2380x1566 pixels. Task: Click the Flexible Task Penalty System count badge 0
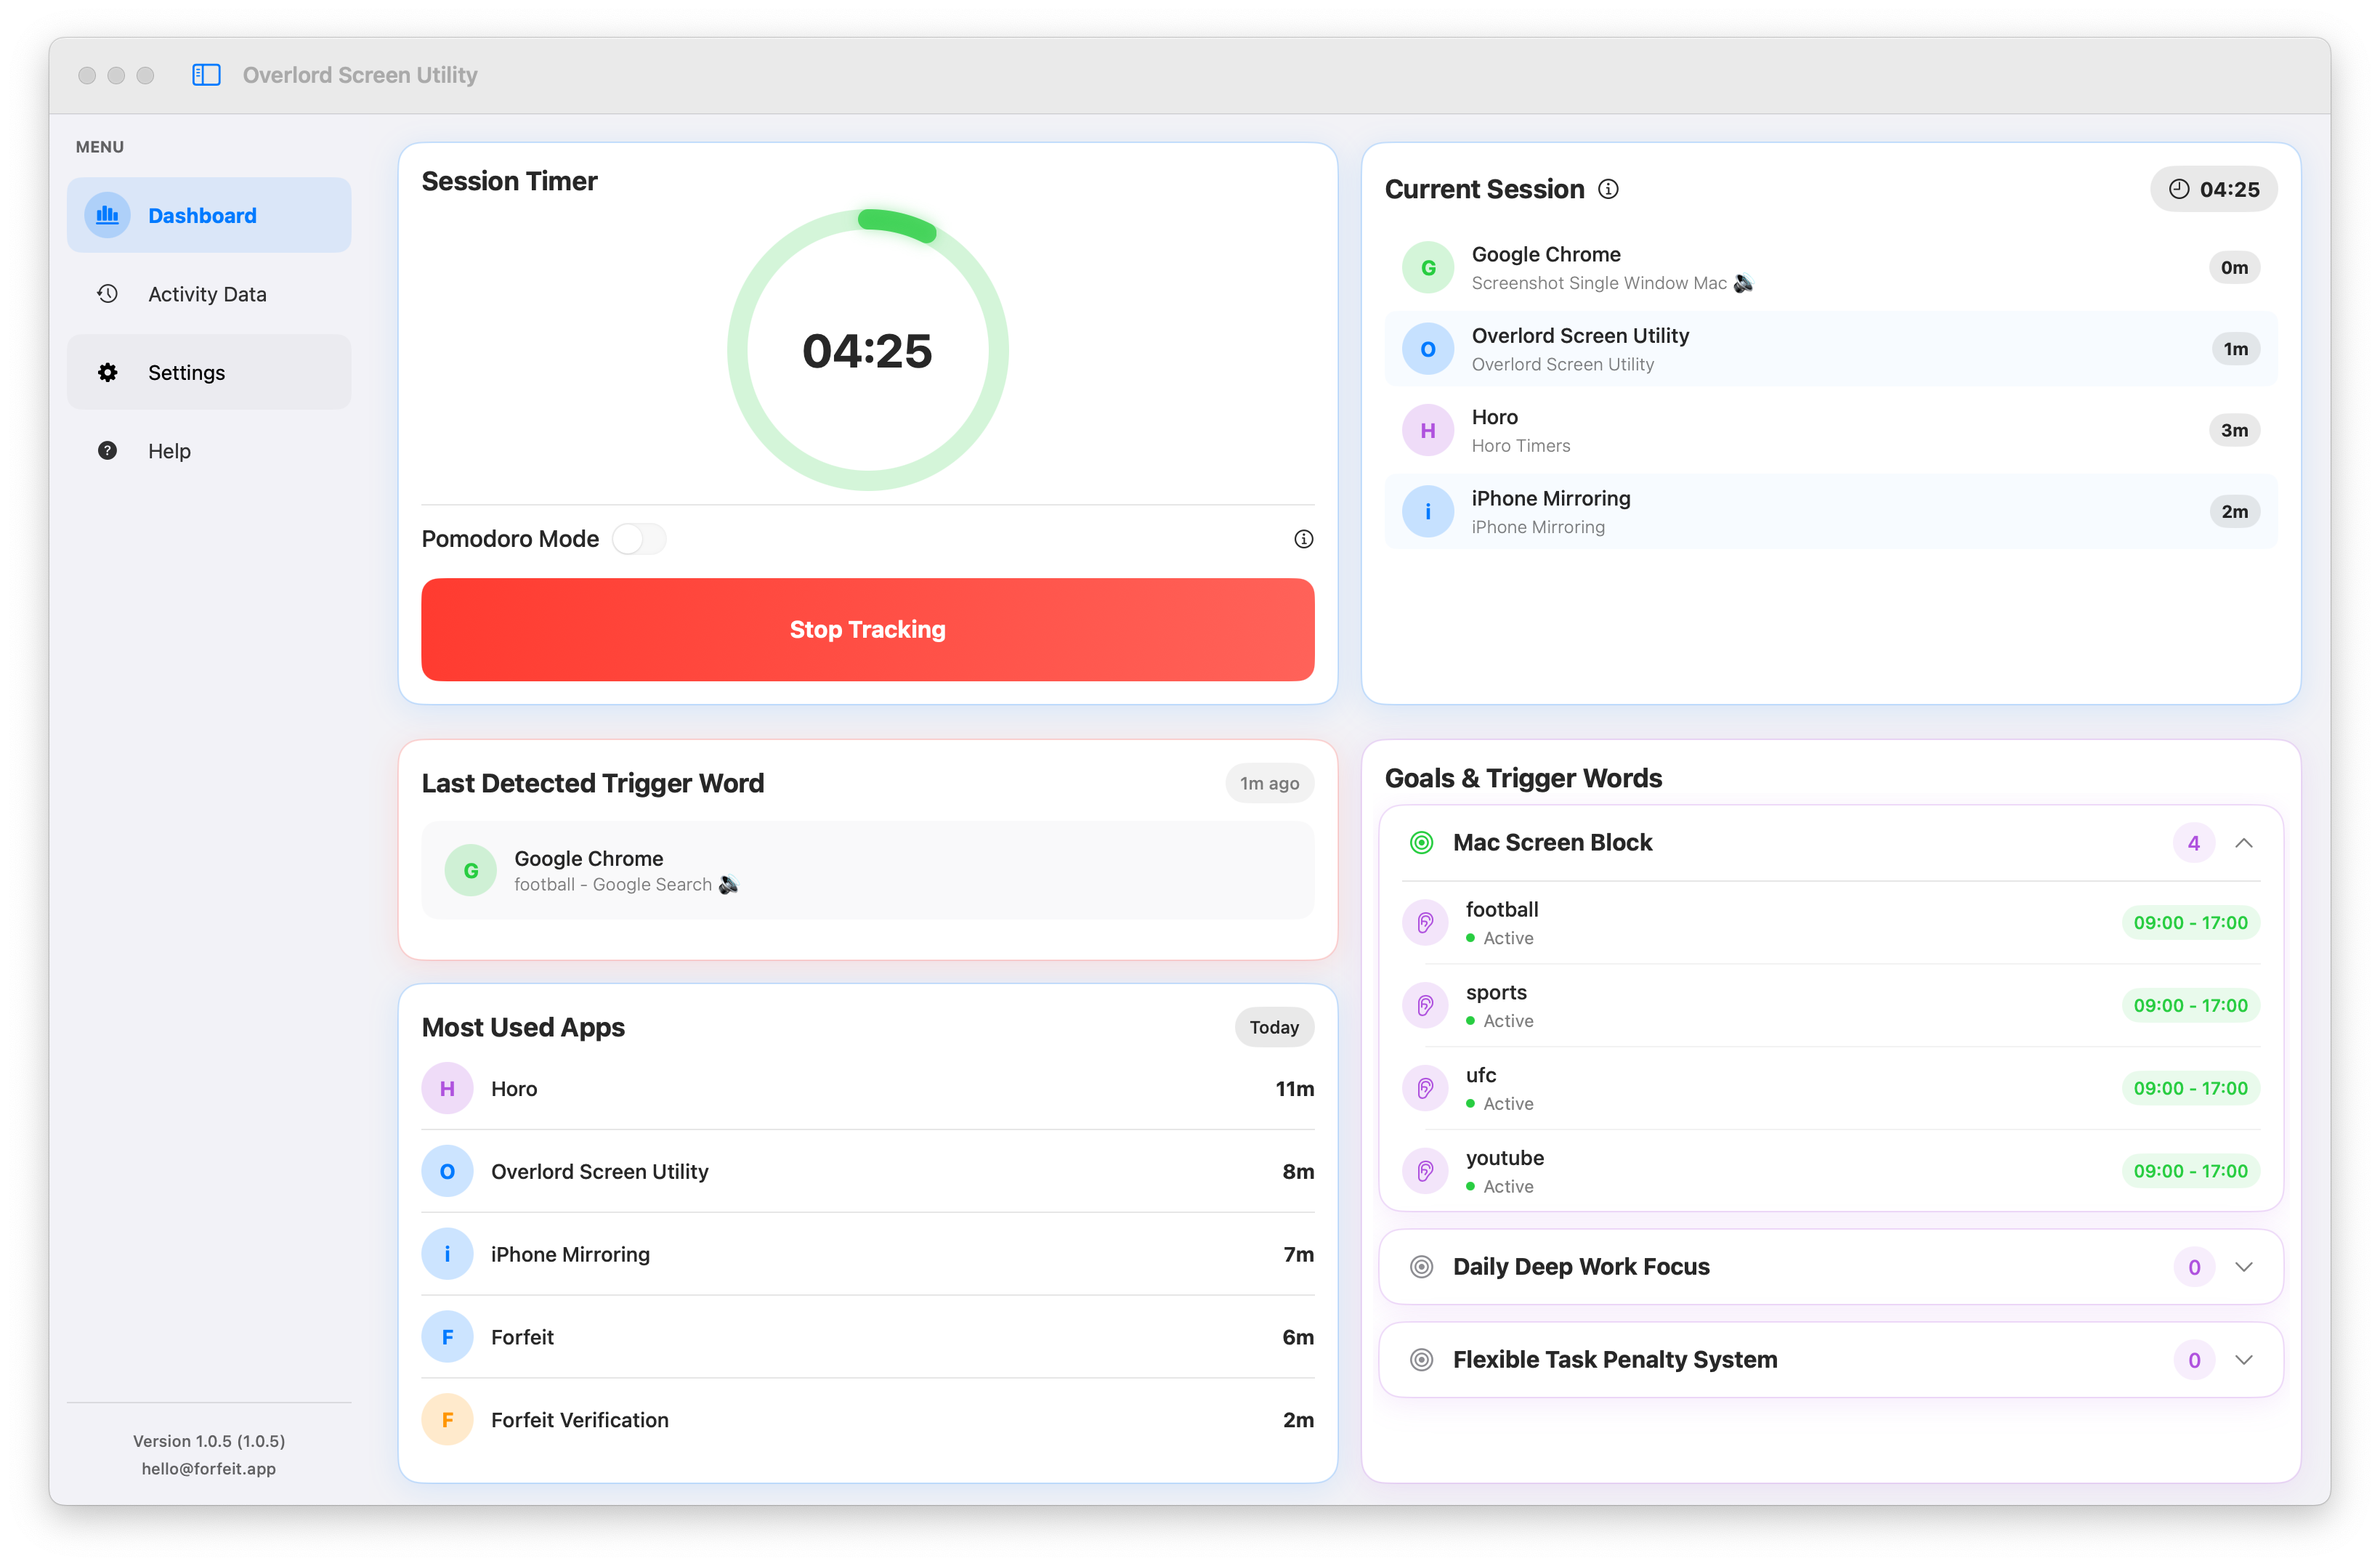[x=2193, y=1360]
